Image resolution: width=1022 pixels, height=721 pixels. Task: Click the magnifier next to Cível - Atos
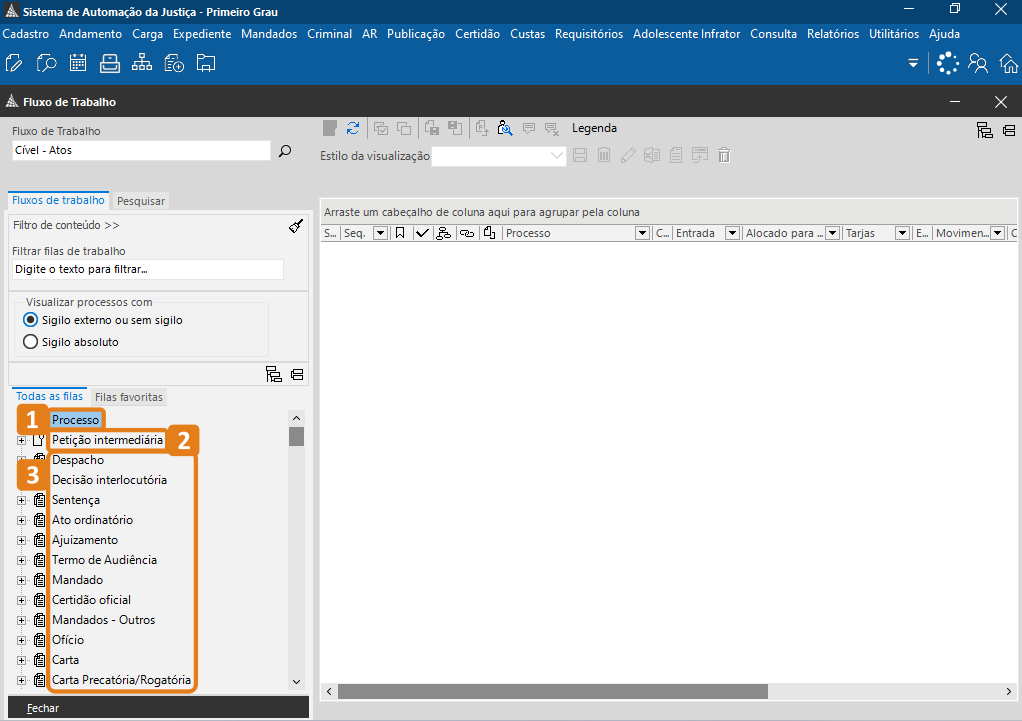(285, 151)
